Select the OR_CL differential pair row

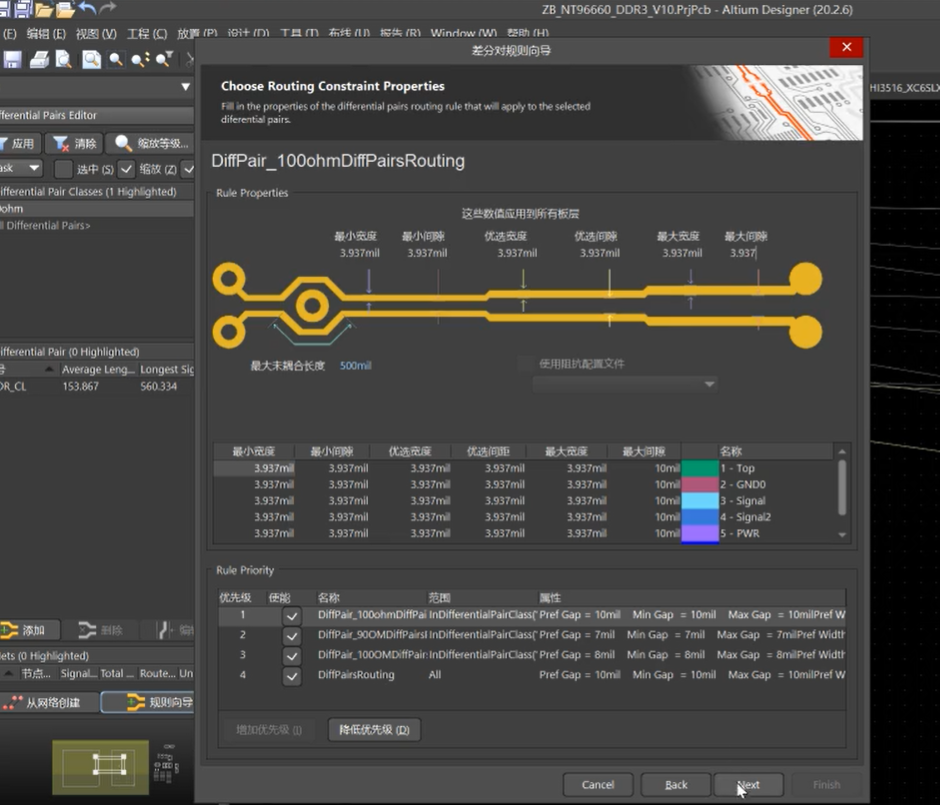(97, 387)
